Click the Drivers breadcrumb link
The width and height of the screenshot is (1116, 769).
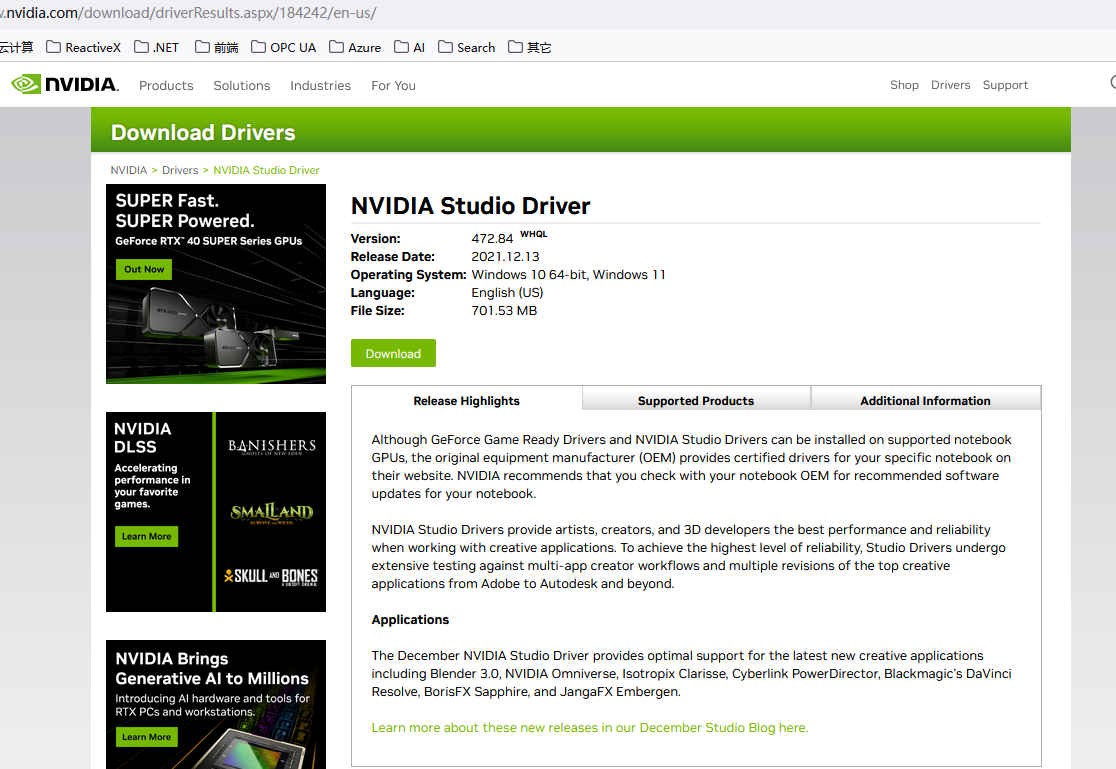point(180,170)
